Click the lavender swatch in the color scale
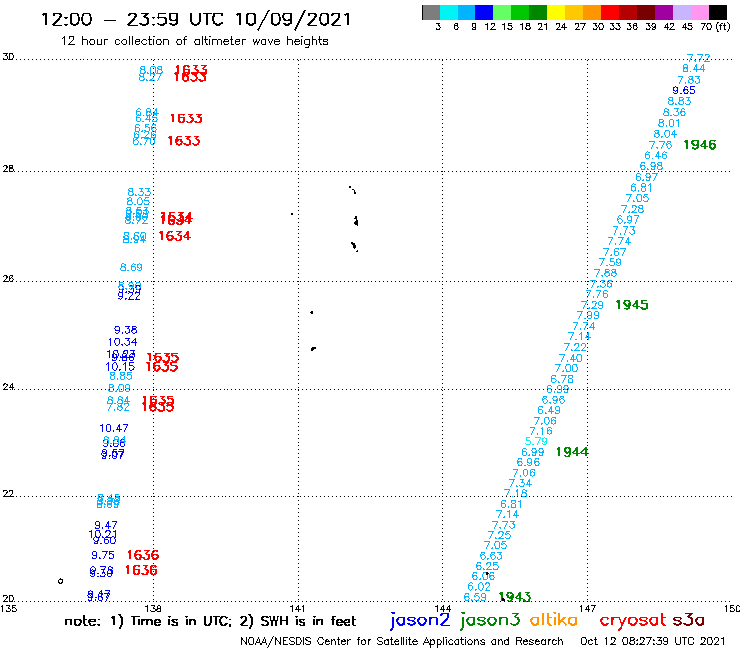The image size is (740, 650). click(681, 12)
